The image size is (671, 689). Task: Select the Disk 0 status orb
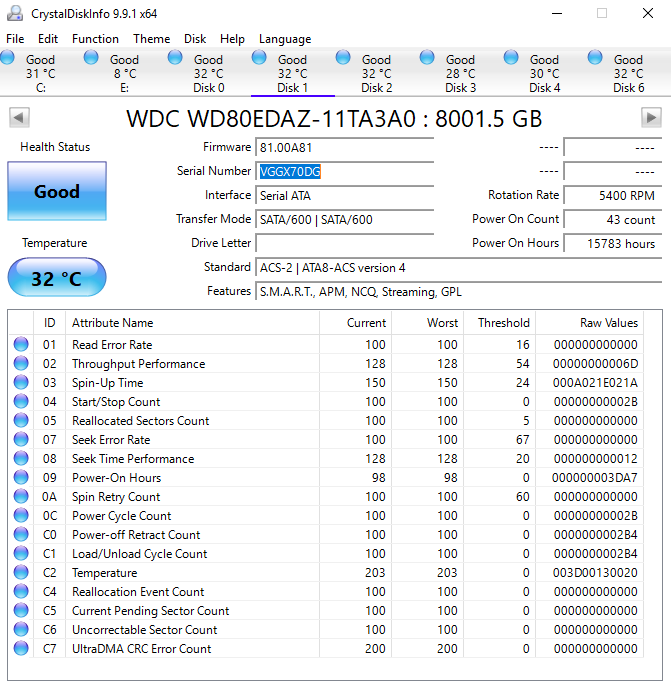pos(175,58)
